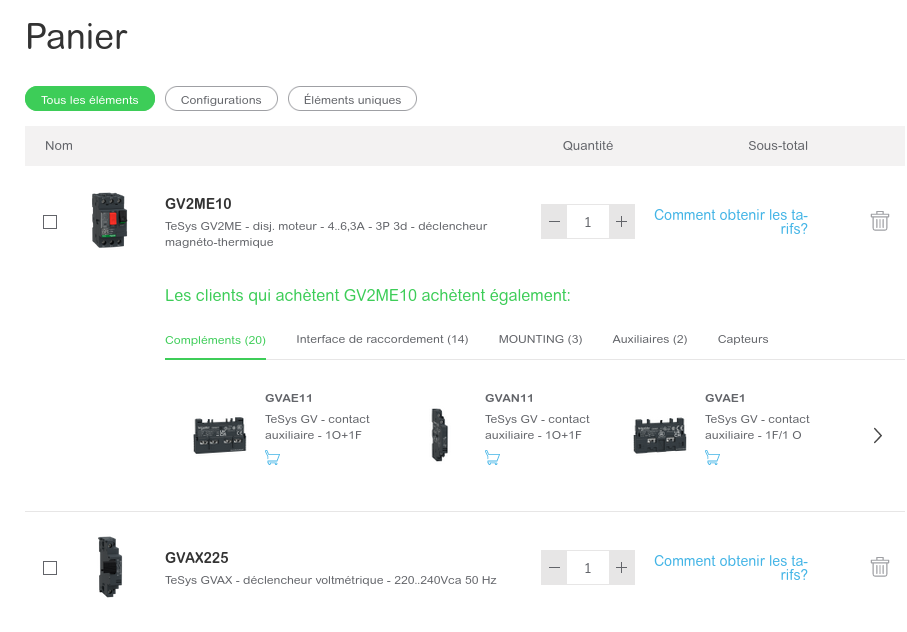Add GVAE11 to cart via cart icon
The width and height of the screenshot is (907, 632).
point(272,458)
